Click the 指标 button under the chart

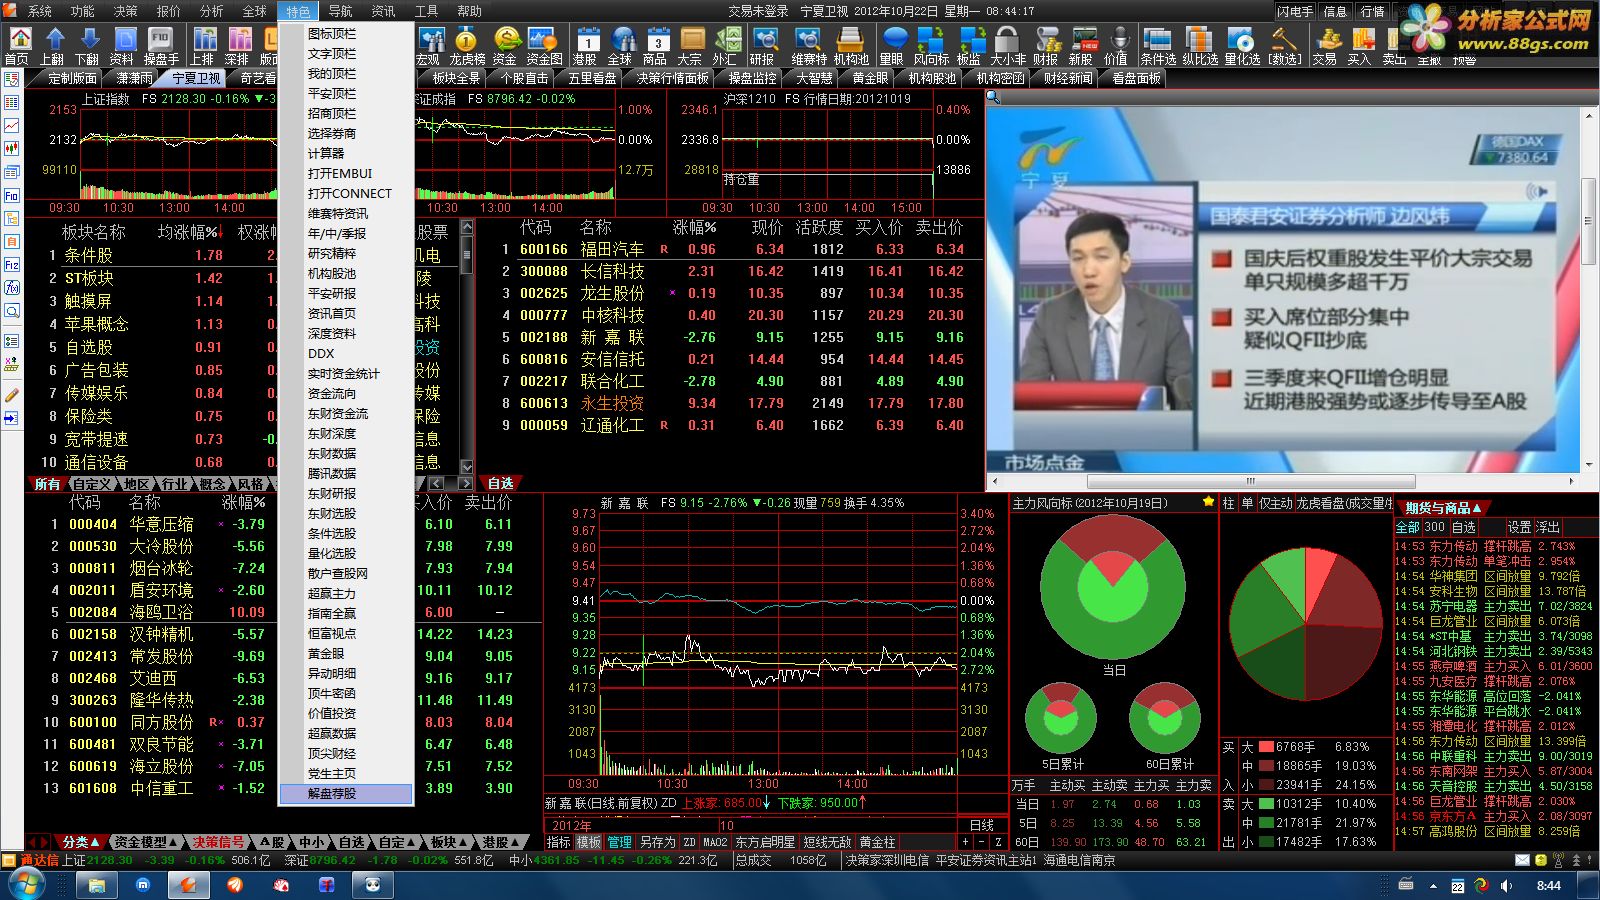[558, 842]
